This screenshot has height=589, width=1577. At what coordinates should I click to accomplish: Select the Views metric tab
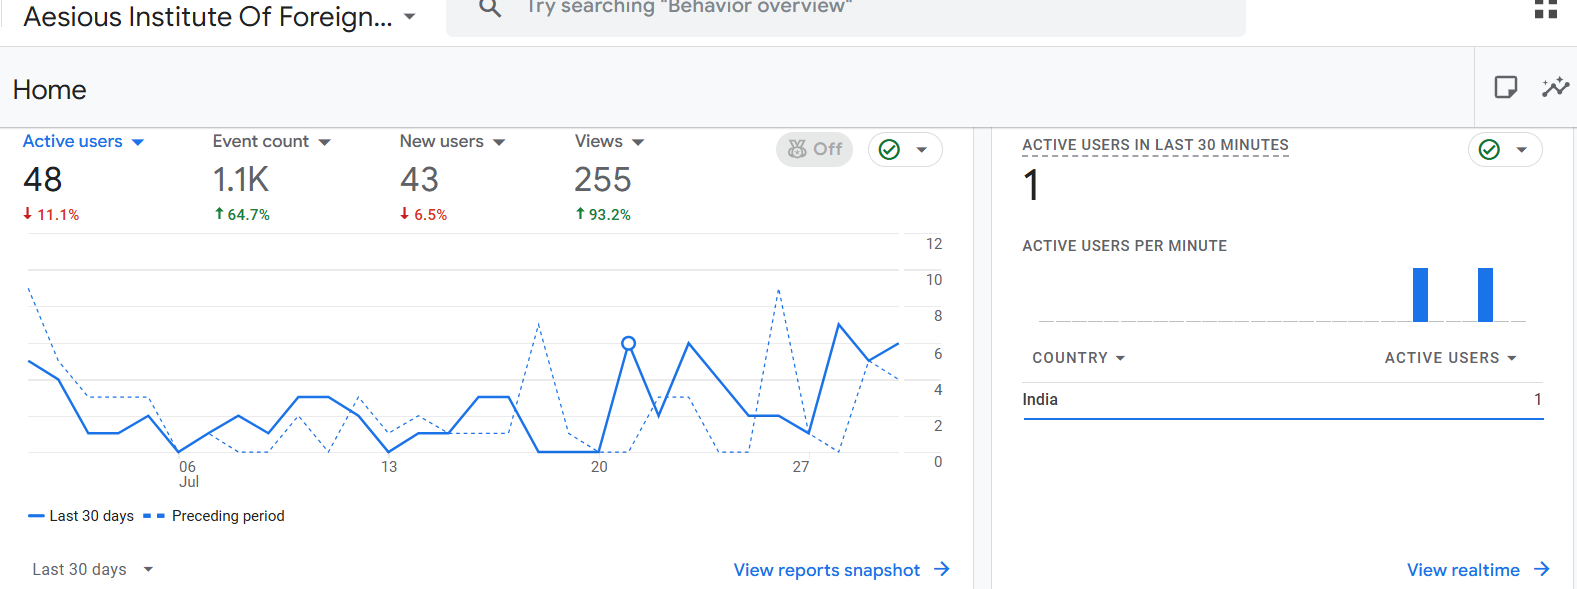[609, 142]
